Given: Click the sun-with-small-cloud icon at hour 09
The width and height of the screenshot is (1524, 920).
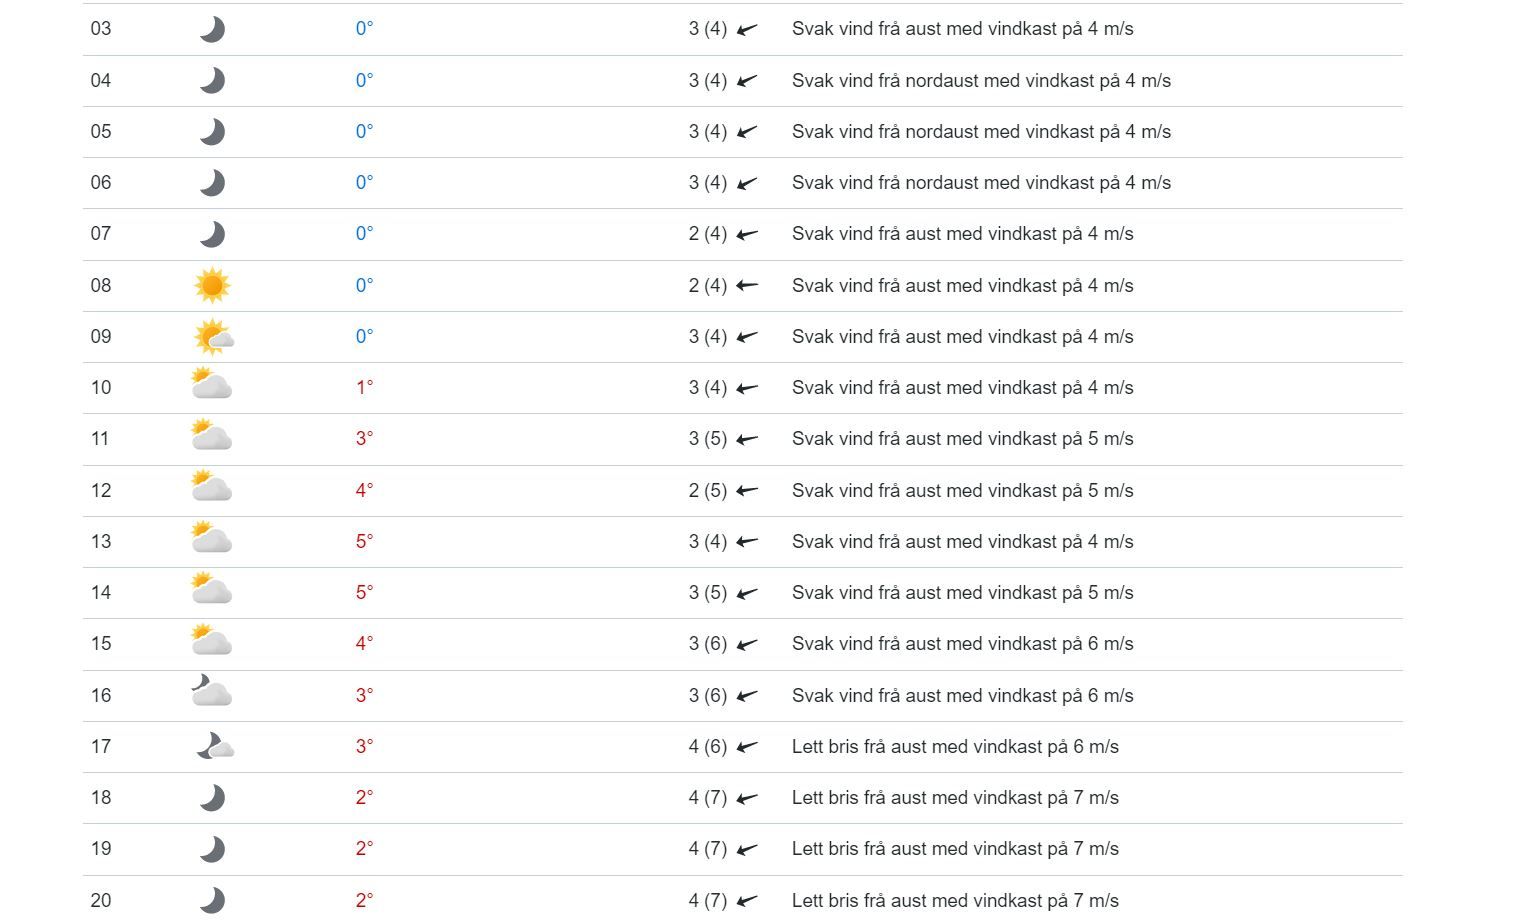Looking at the screenshot, I should pos(213,337).
